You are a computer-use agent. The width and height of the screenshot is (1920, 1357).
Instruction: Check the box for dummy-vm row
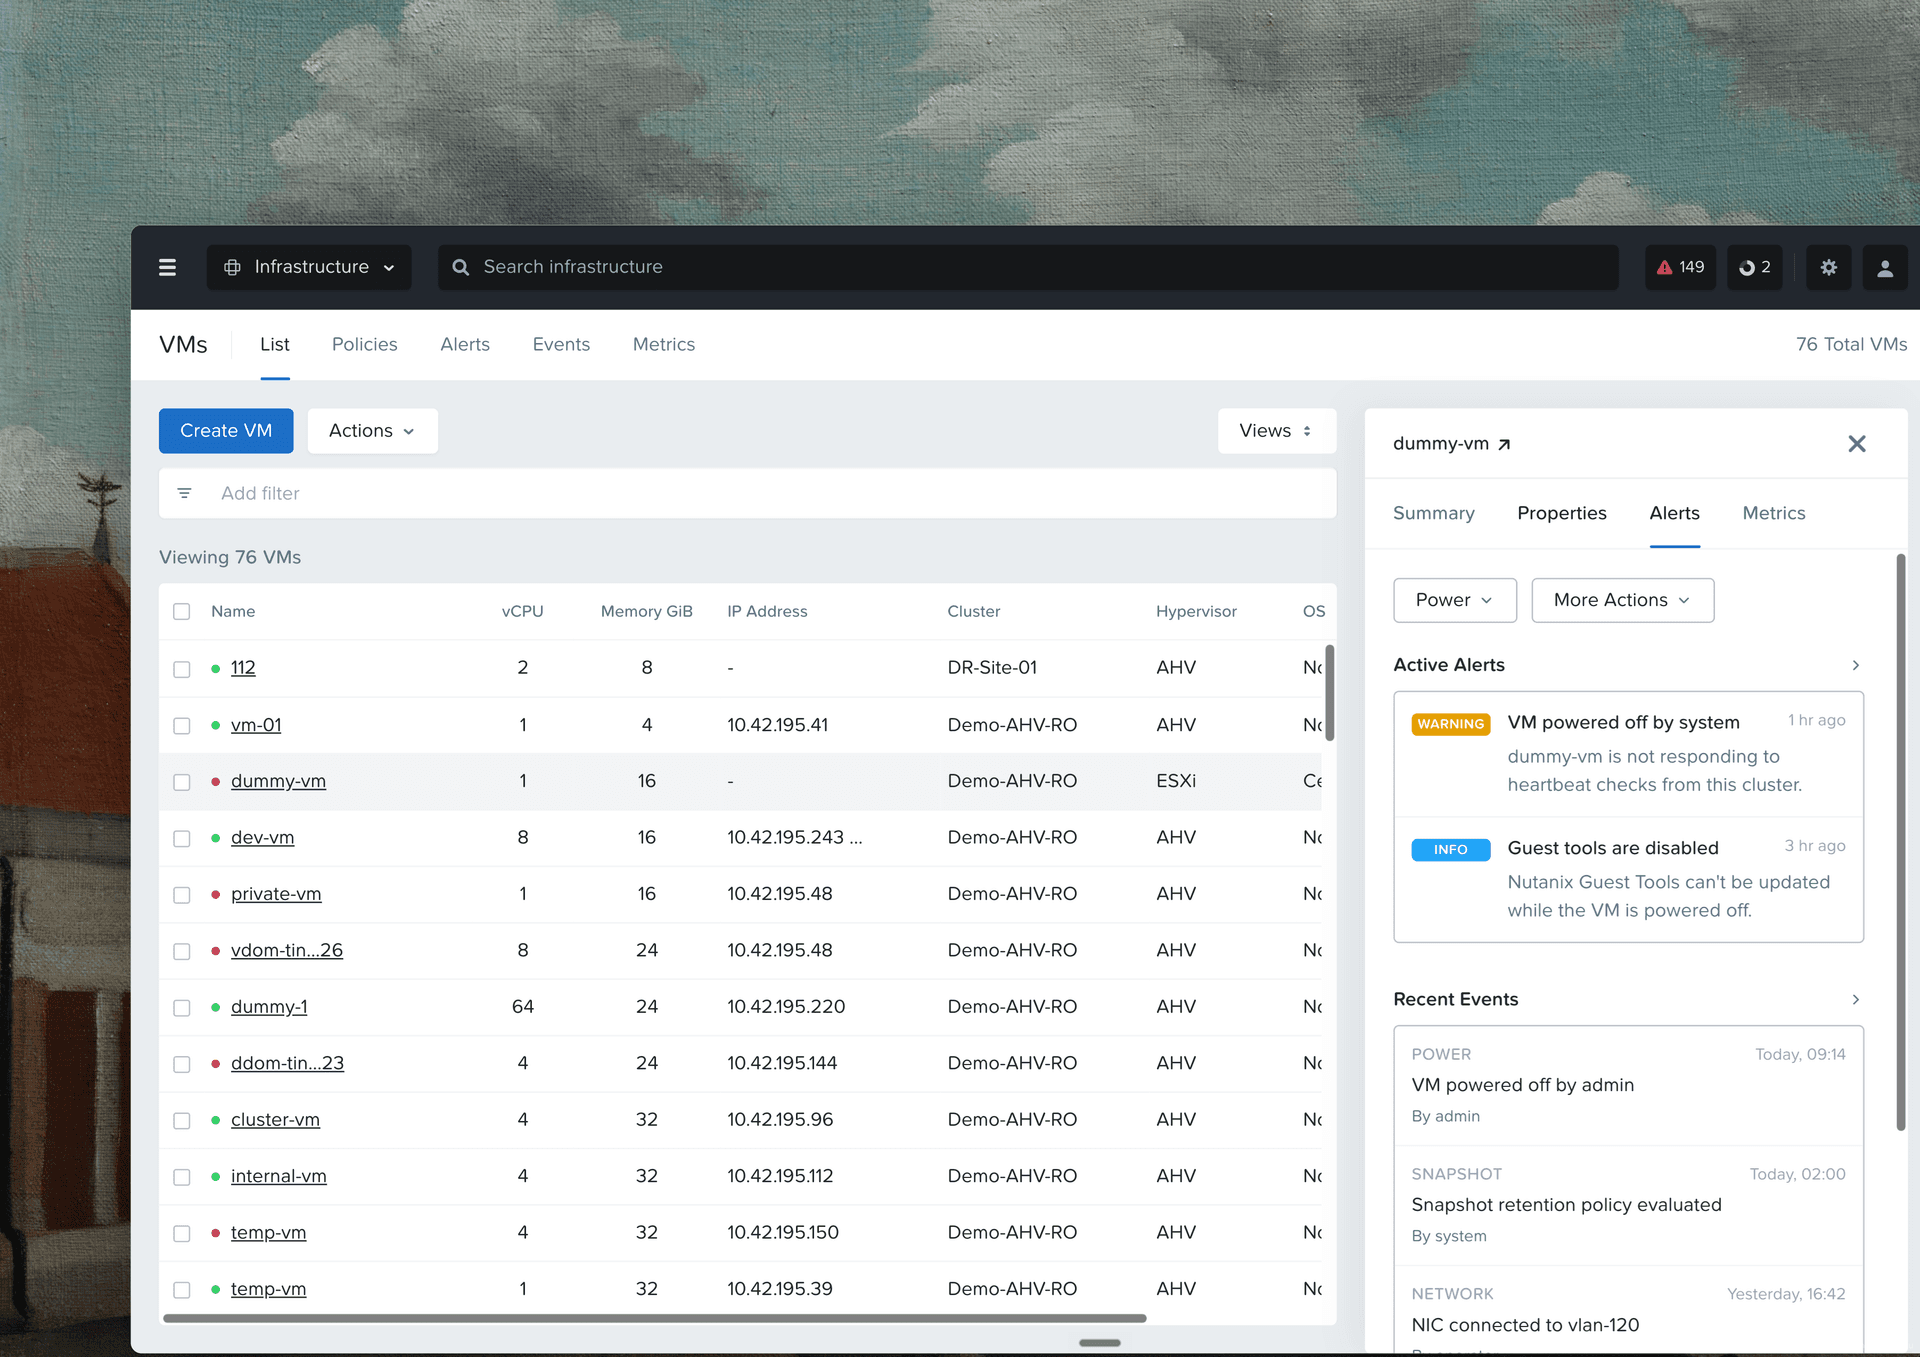[181, 782]
